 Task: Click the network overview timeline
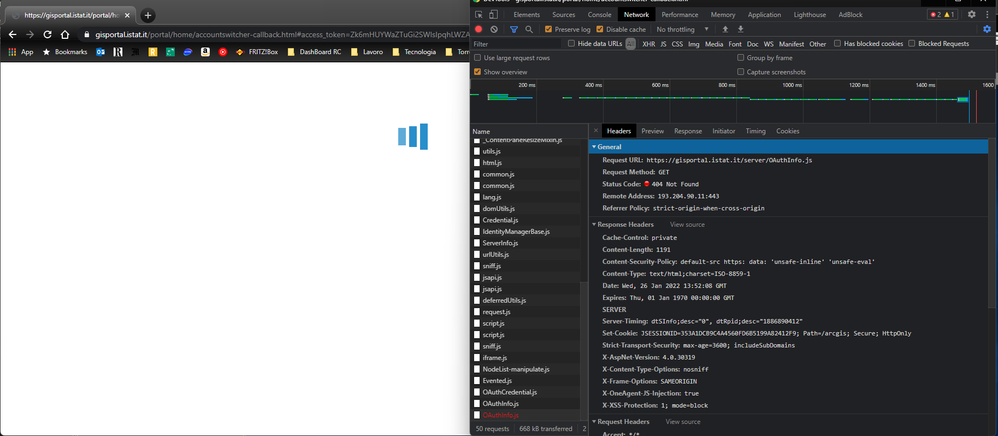[x=732, y=102]
